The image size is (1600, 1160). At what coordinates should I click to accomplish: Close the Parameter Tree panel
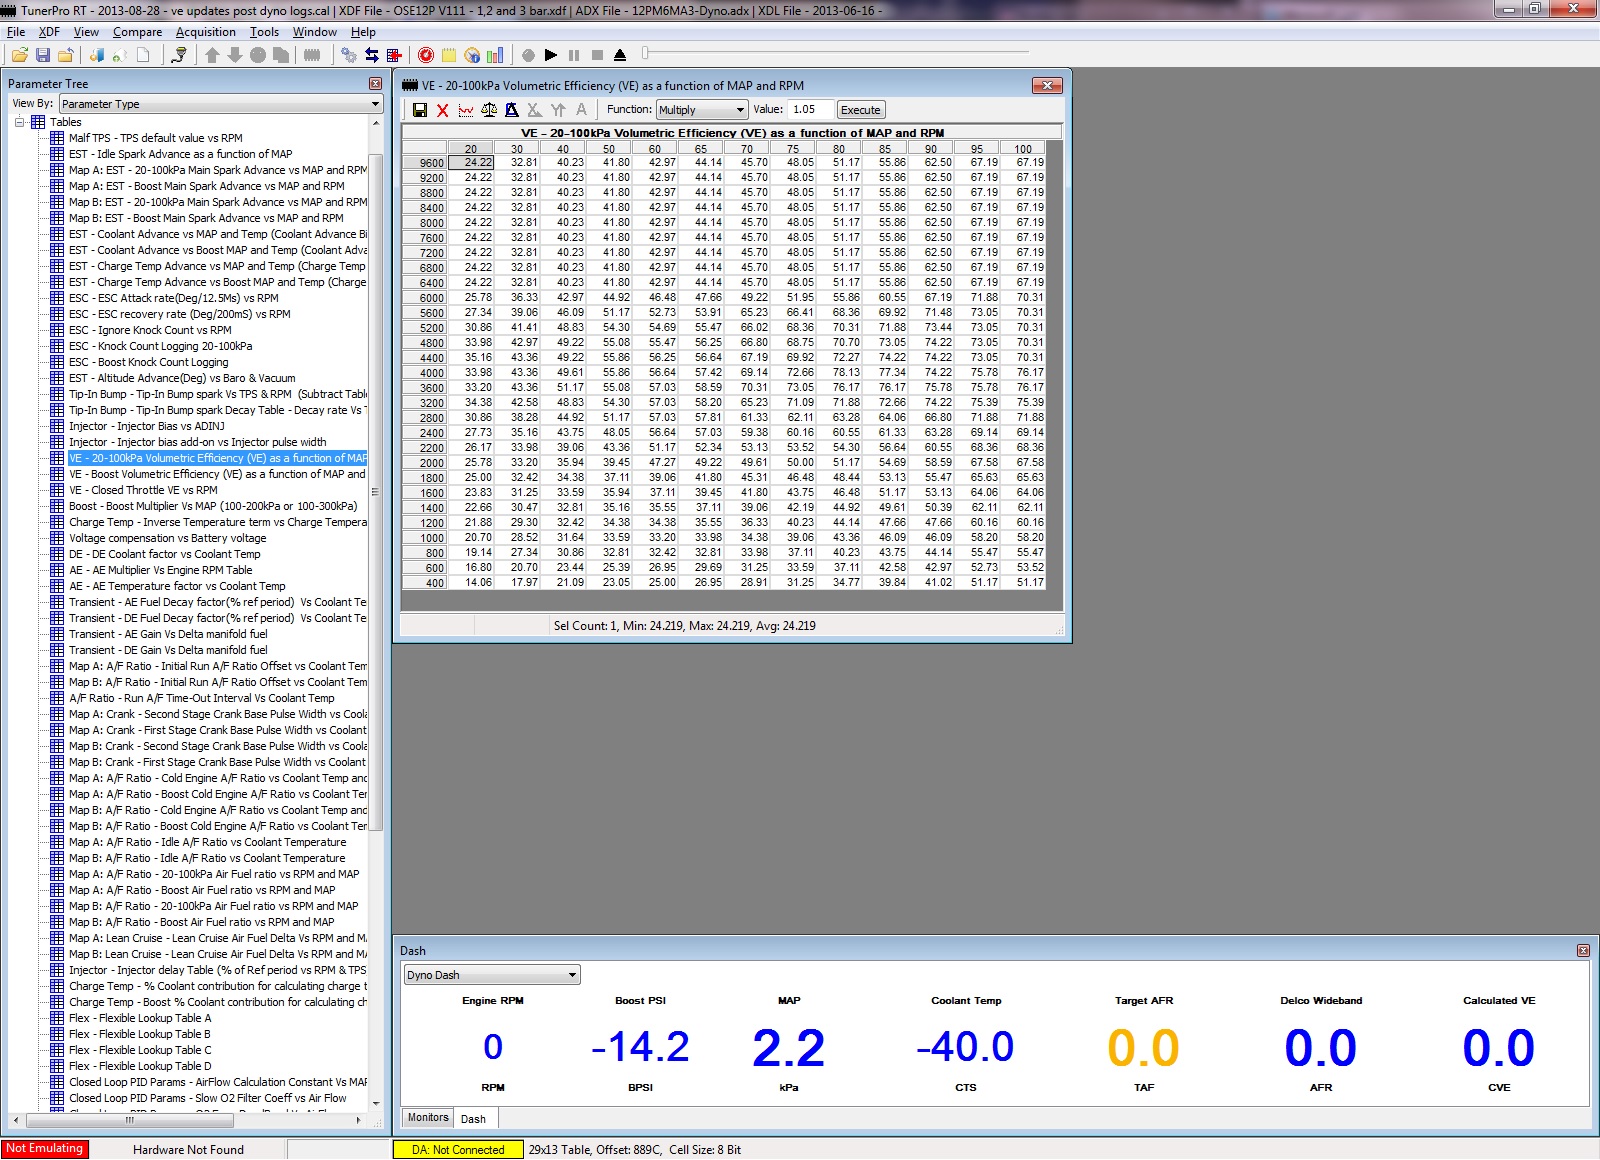tap(375, 84)
